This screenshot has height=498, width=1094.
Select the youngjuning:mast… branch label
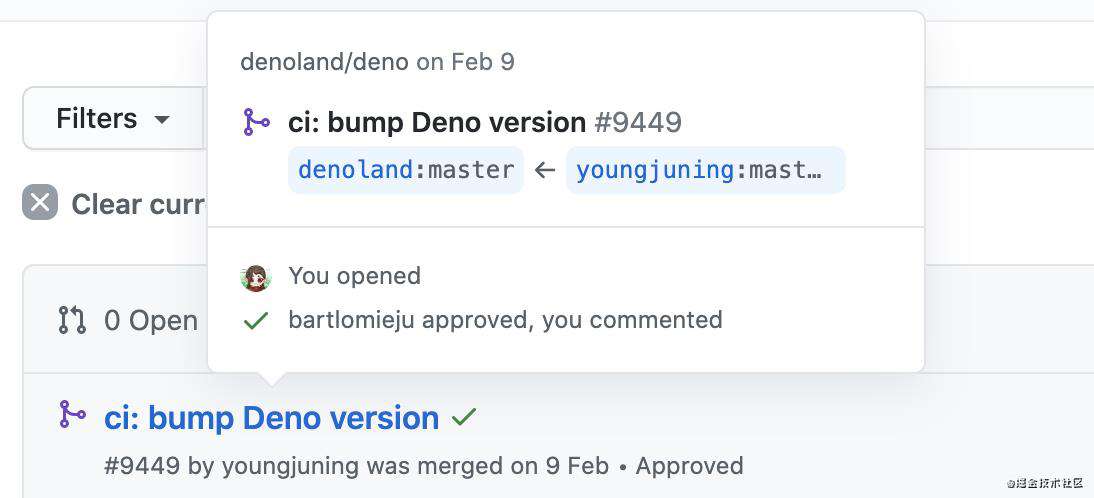[x=705, y=169]
